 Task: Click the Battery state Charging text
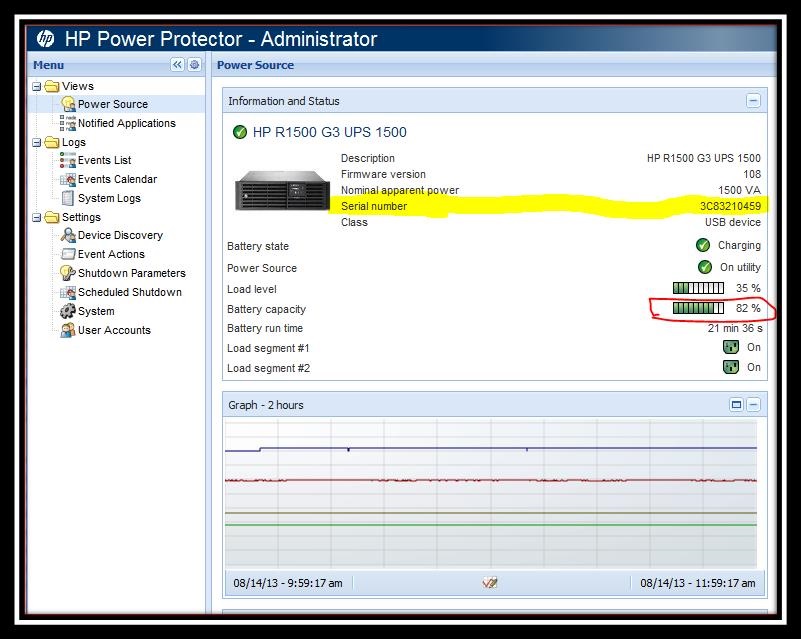(739, 246)
